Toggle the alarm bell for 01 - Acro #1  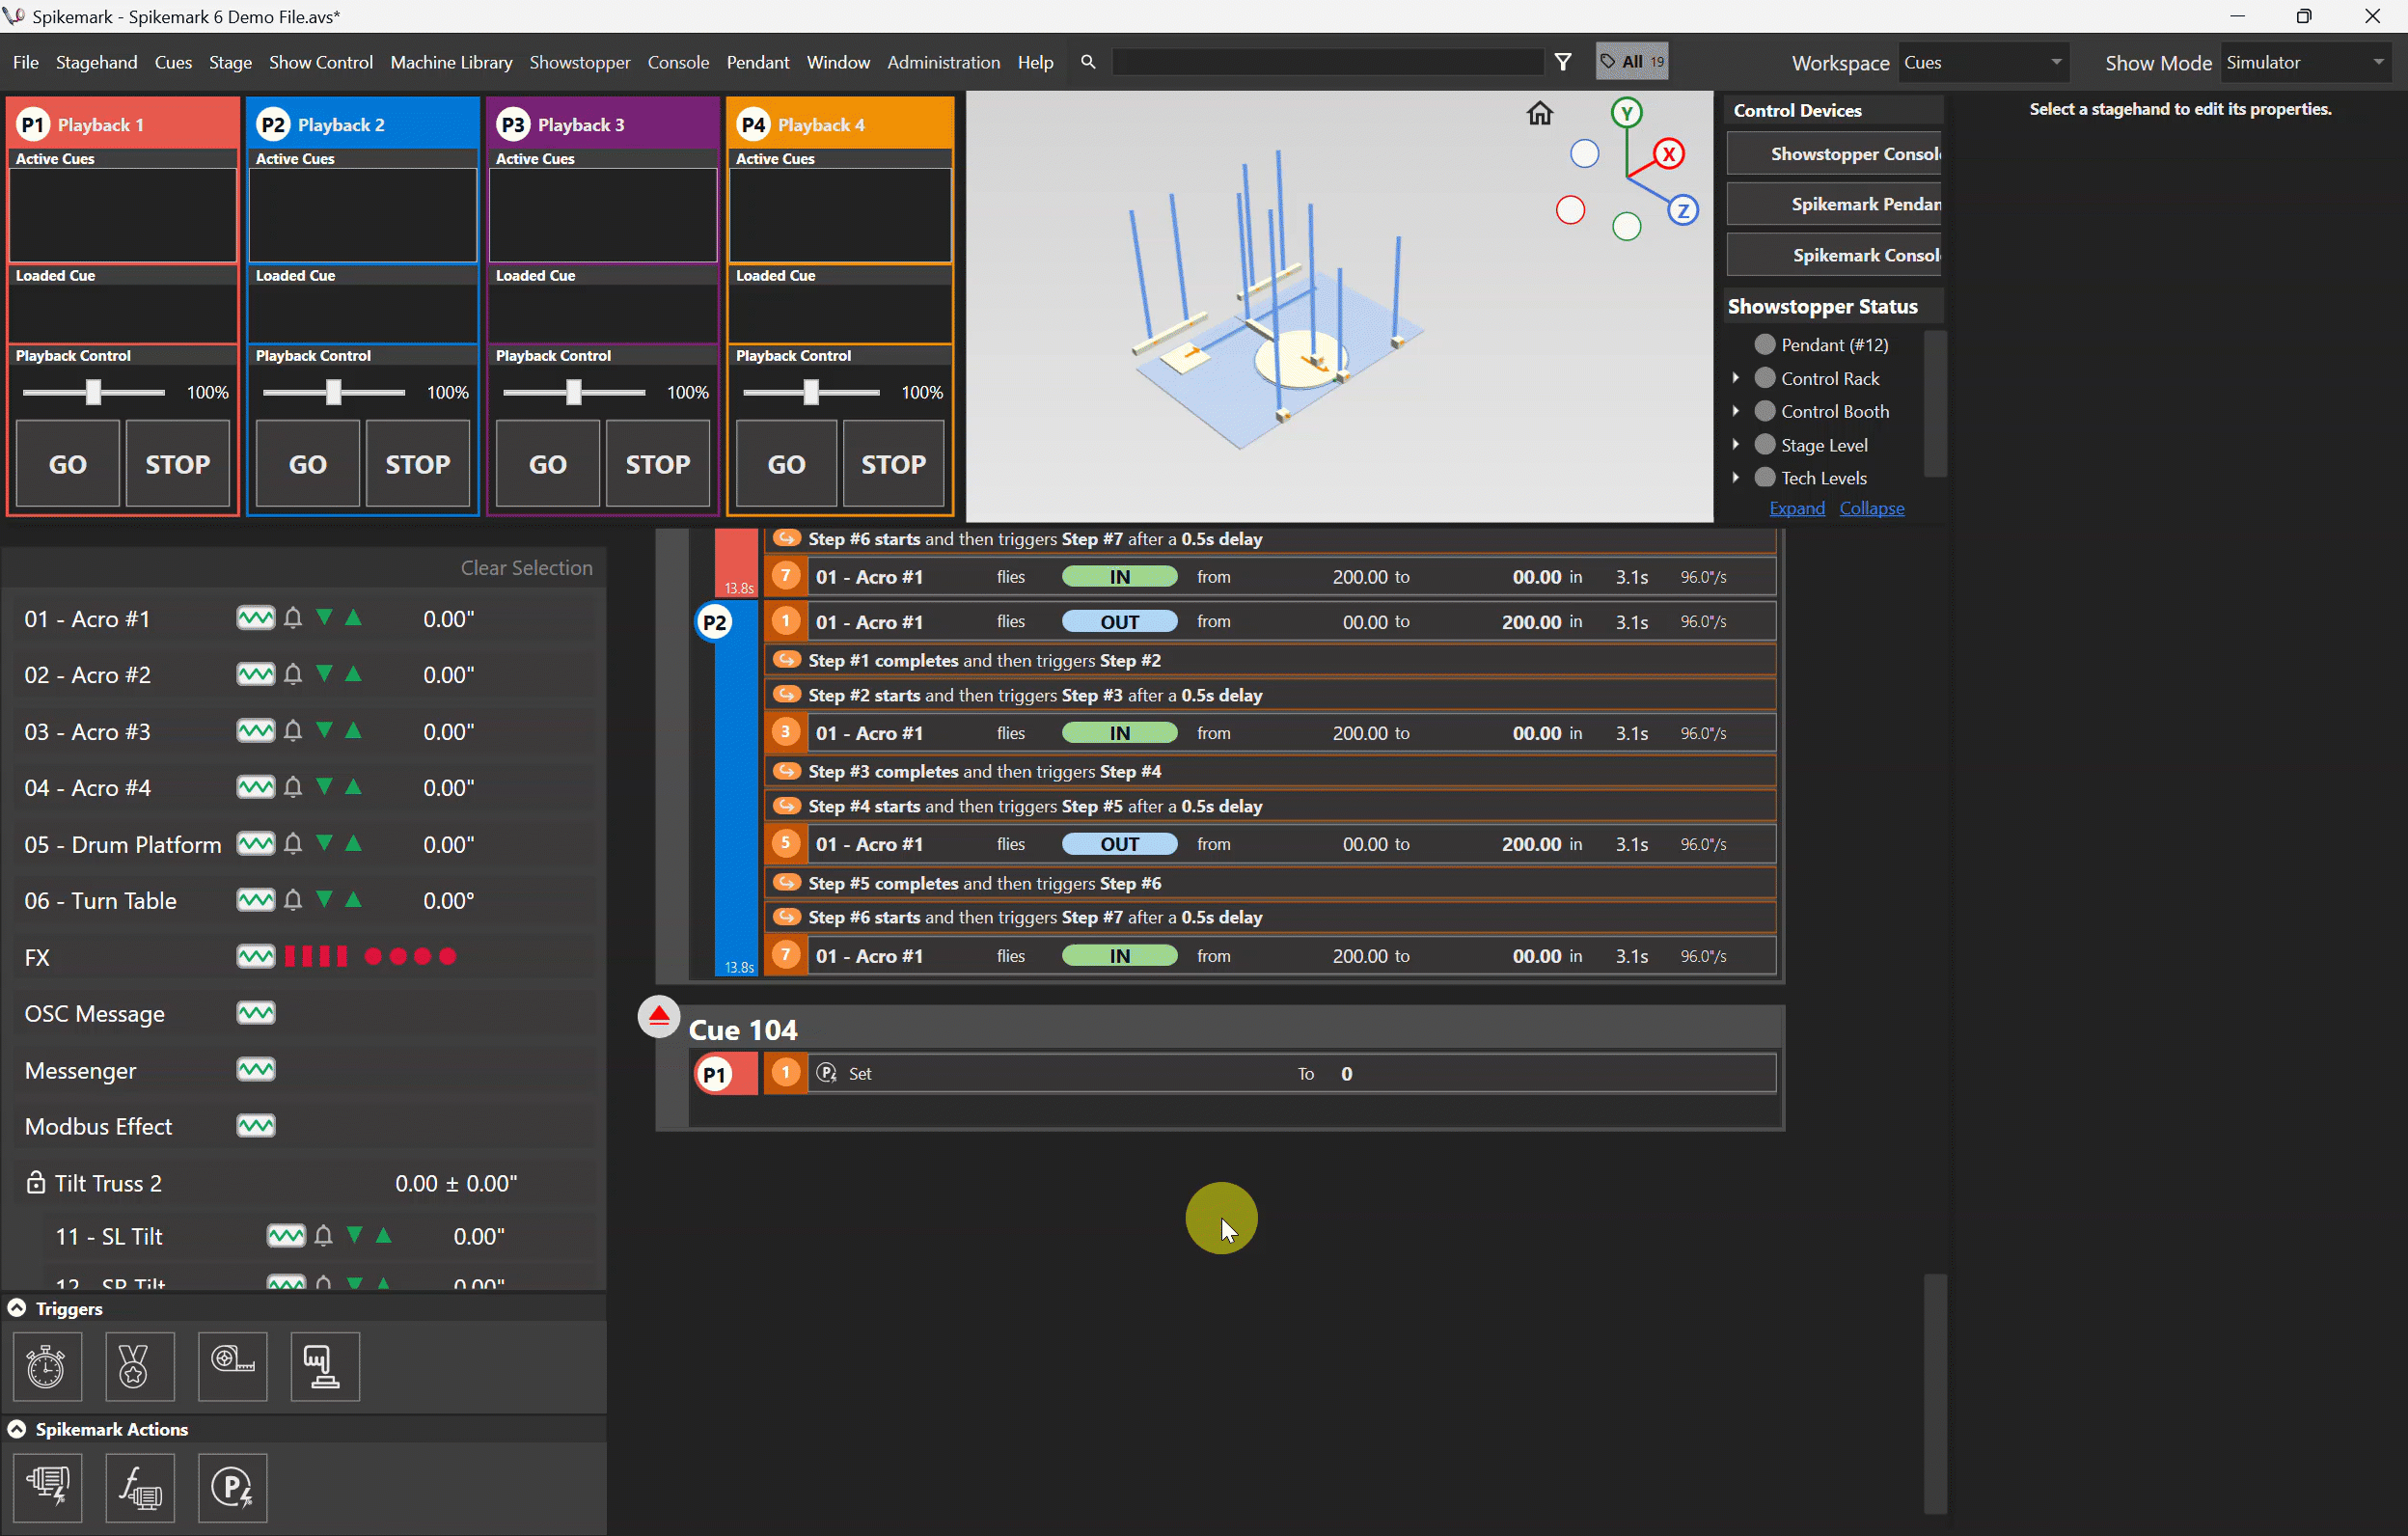(x=293, y=618)
